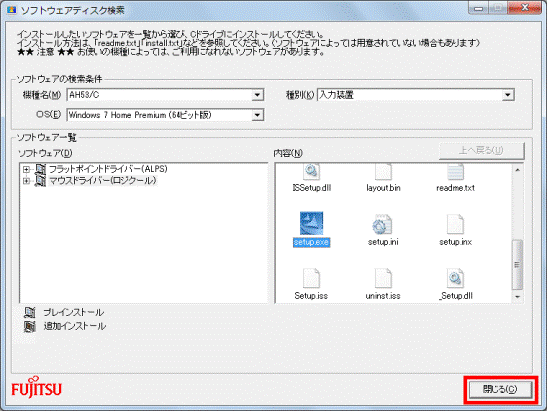Select the layout.bin file icon
The height and width of the screenshot is (411, 547).
[x=383, y=171]
